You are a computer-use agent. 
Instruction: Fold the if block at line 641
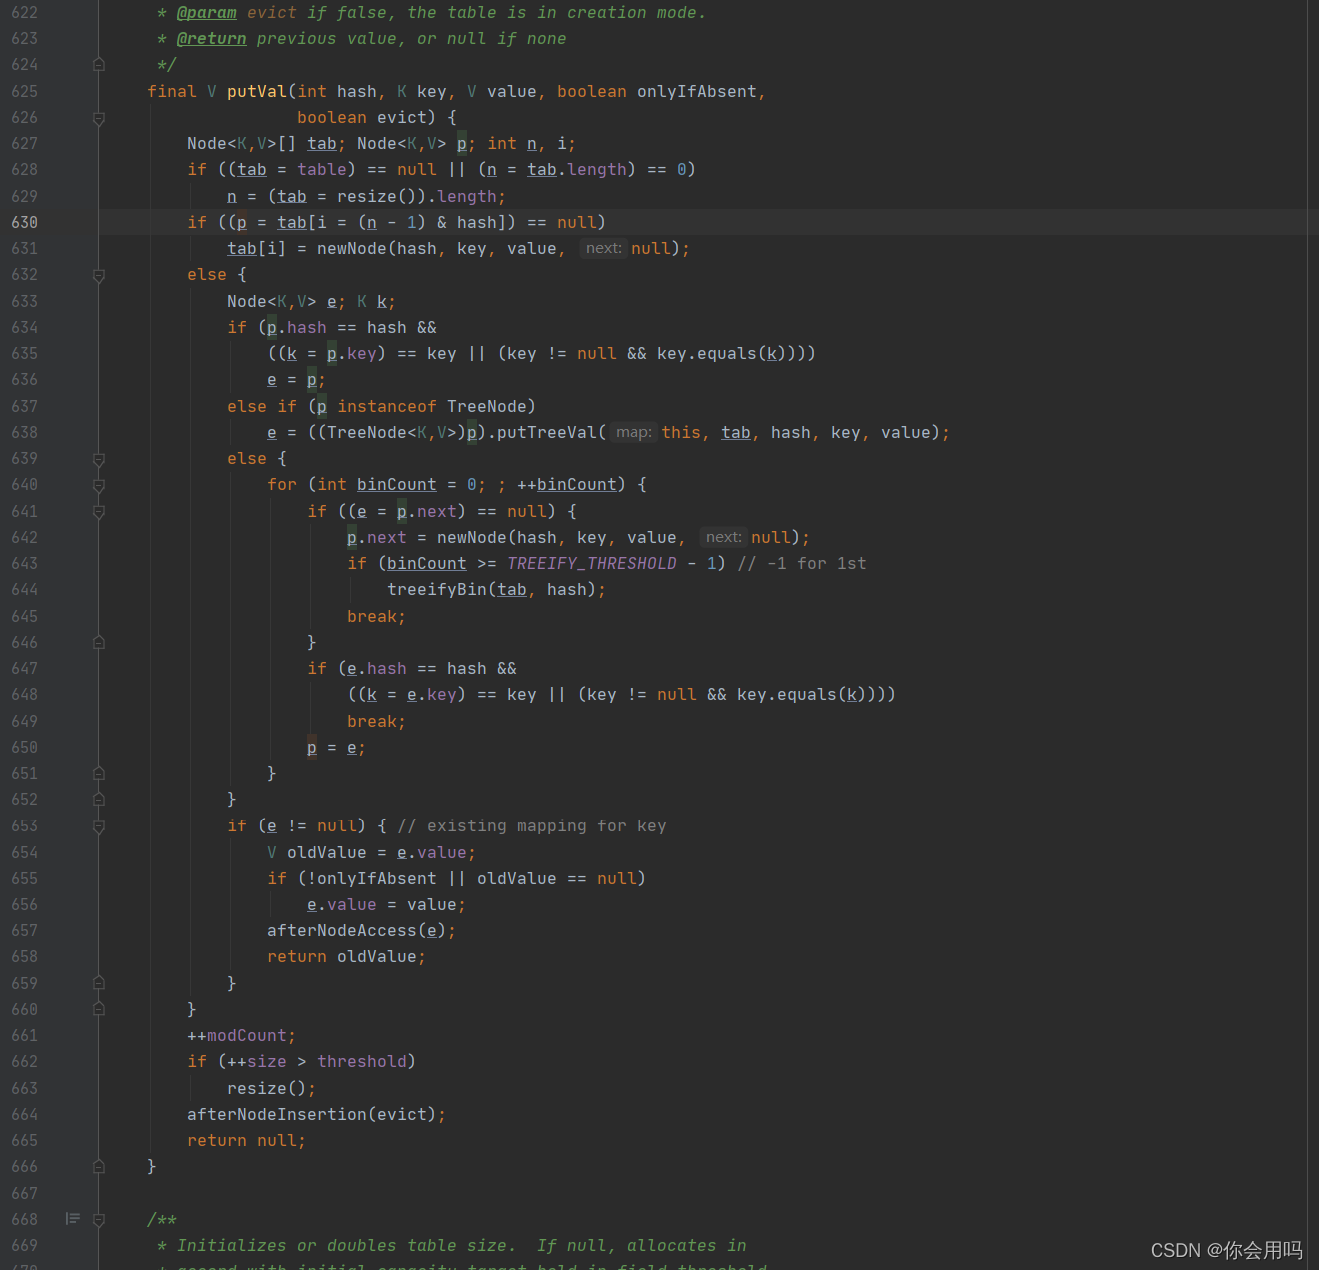click(x=99, y=511)
